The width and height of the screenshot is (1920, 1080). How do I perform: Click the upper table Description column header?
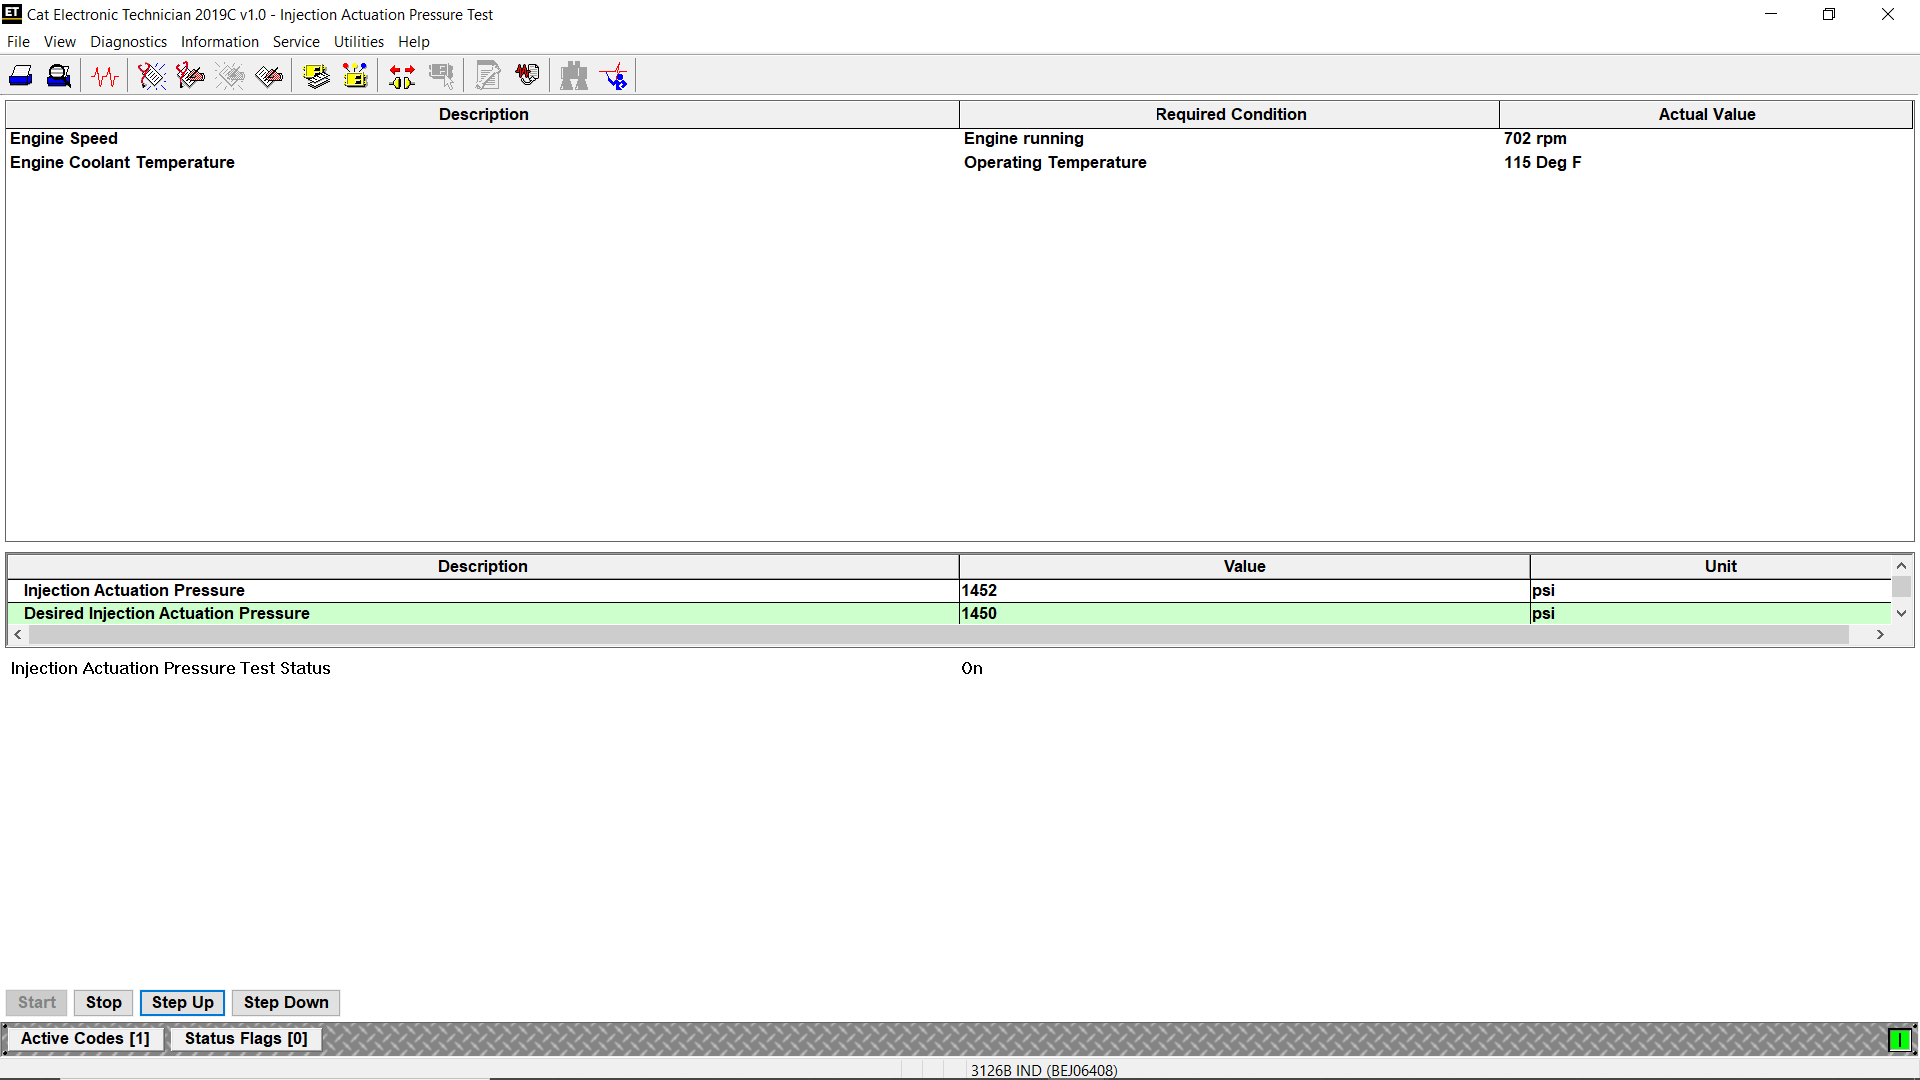pos(483,115)
